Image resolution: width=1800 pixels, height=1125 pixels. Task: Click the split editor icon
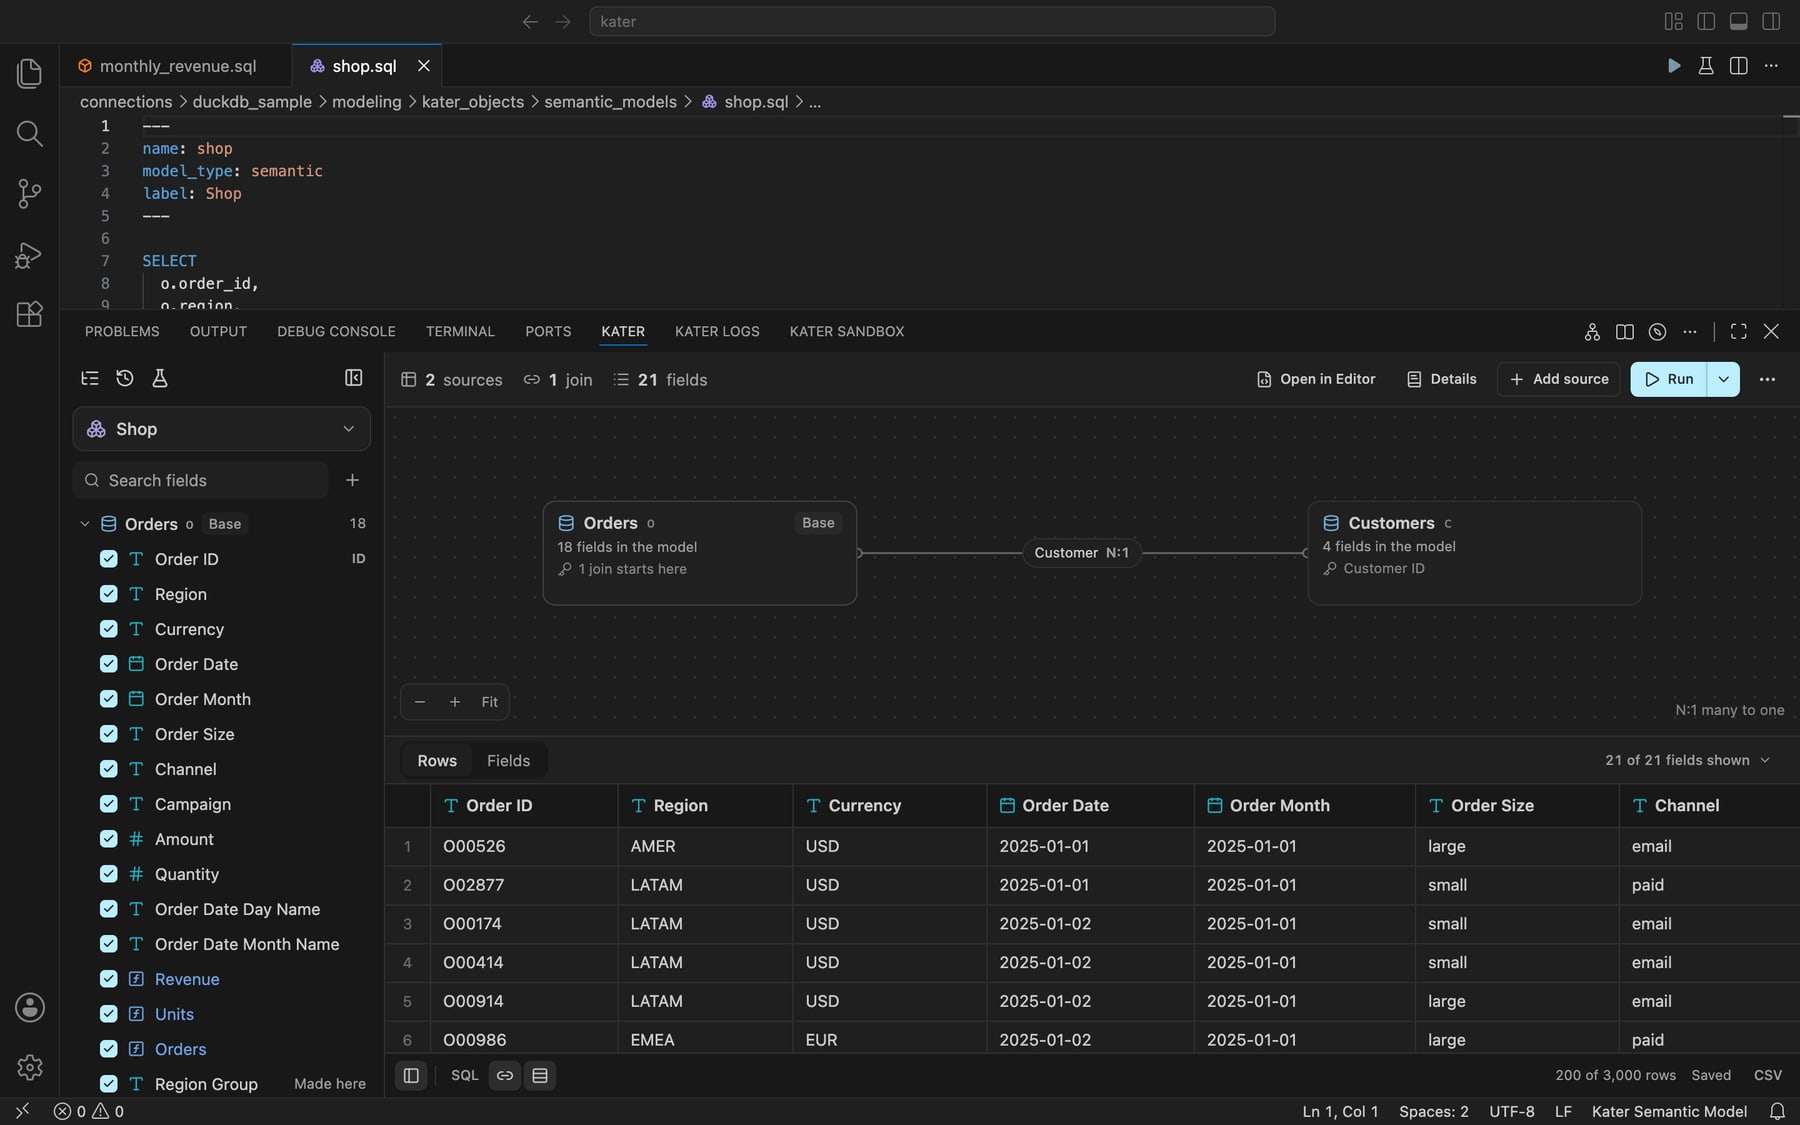click(1739, 66)
